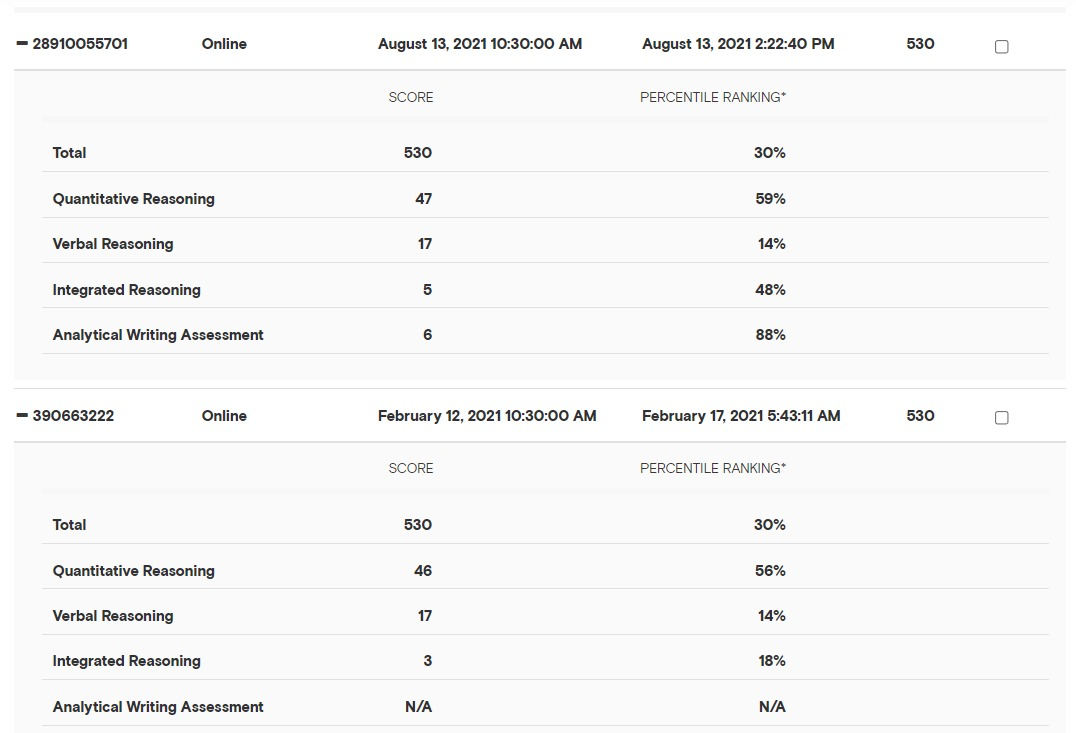
Task: Click the 88% percentile ranking value
Action: point(770,335)
